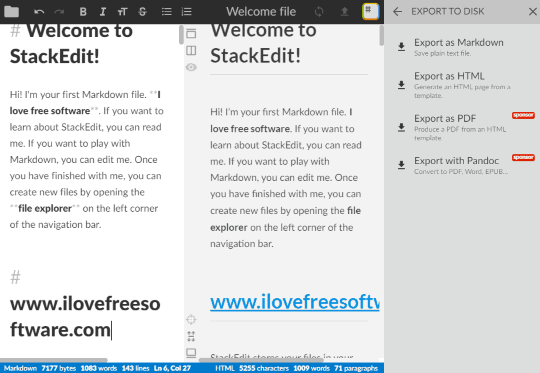Viewport: 540px width, 373px height.
Task: Go back from Export to Disk panel
Action: pos(397,12)
